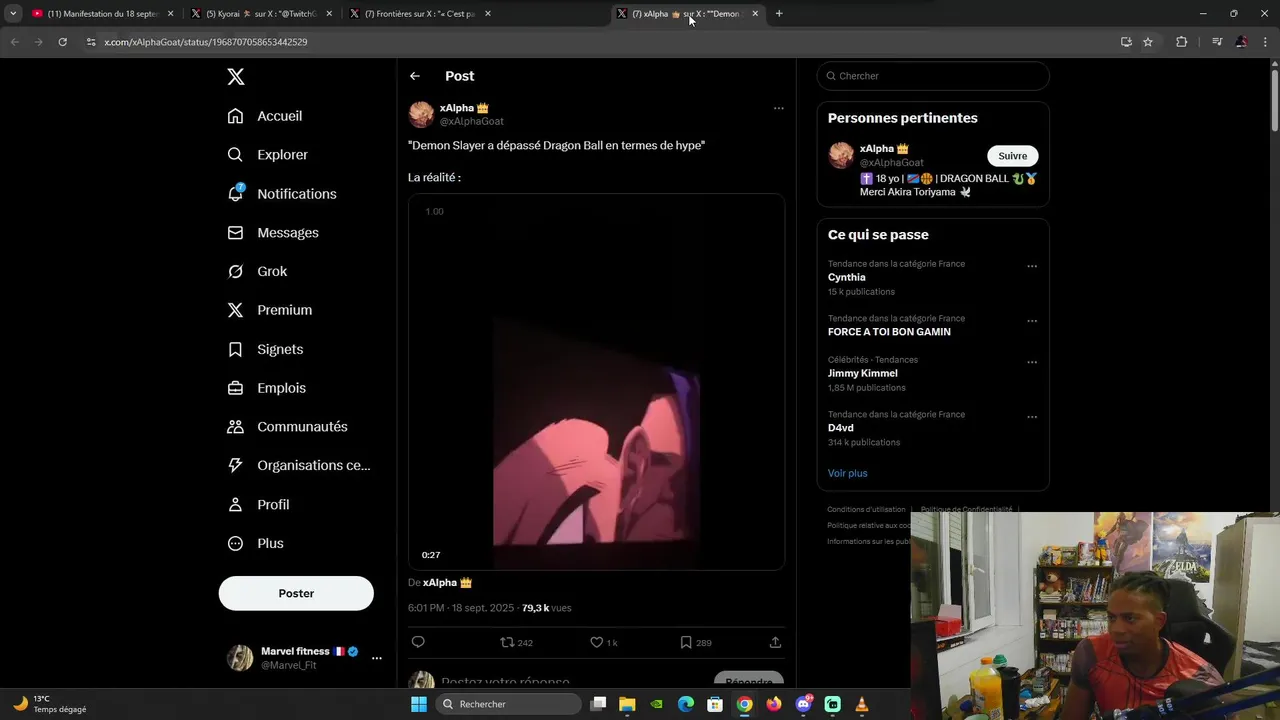Open the post's three-dot options menu

[778, 108]
